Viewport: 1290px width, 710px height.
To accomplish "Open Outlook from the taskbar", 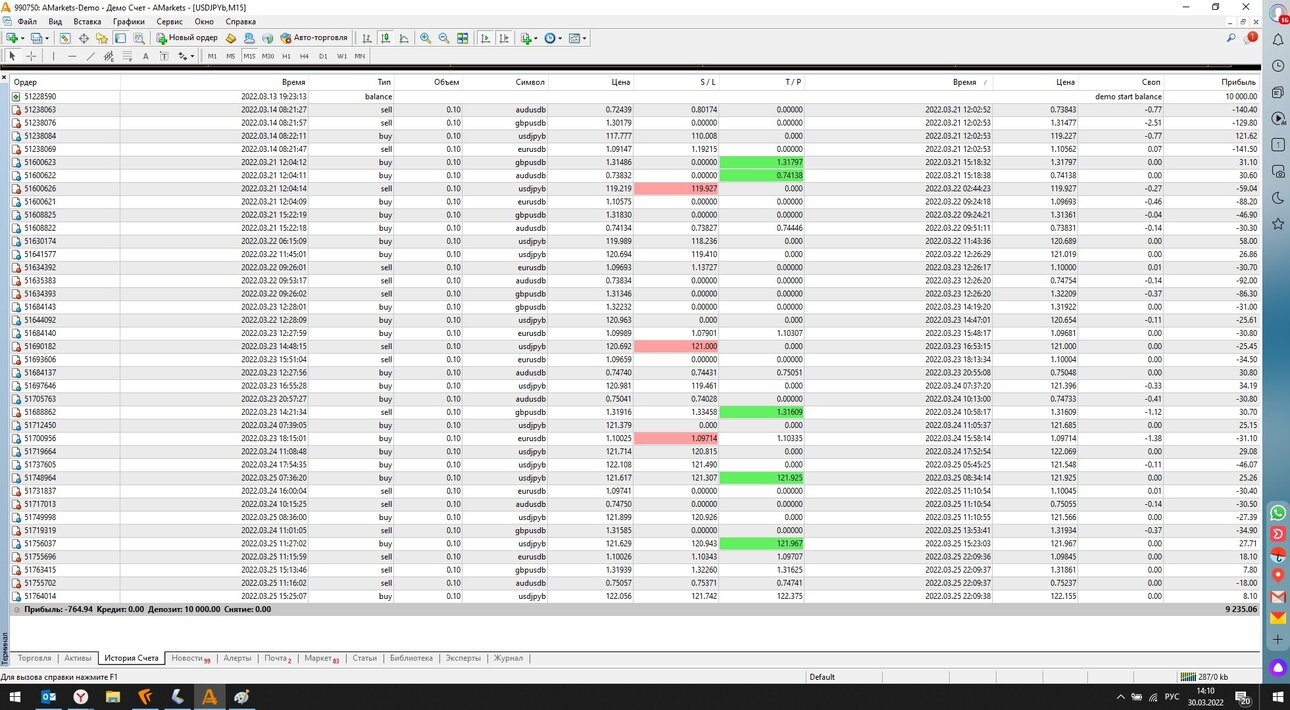I will [x=48, y=697].
